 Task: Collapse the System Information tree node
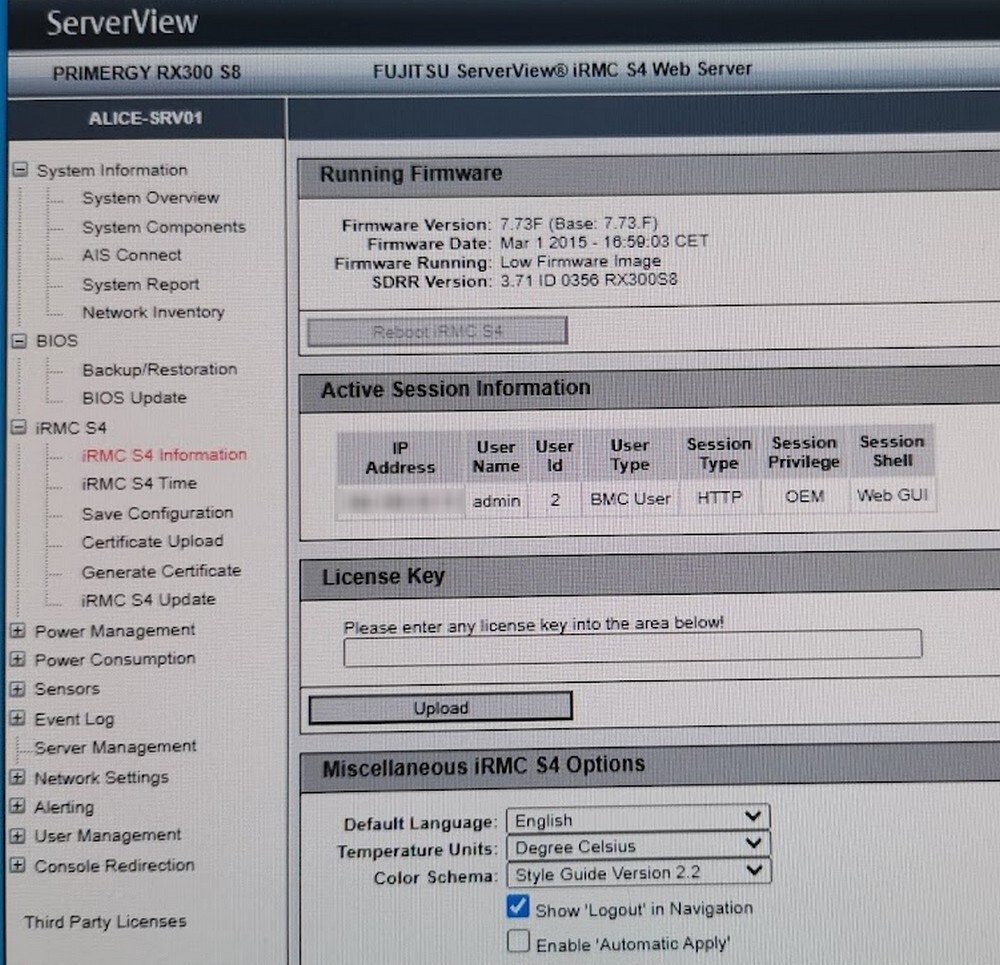pyautogui.click(x=20, y=170)
